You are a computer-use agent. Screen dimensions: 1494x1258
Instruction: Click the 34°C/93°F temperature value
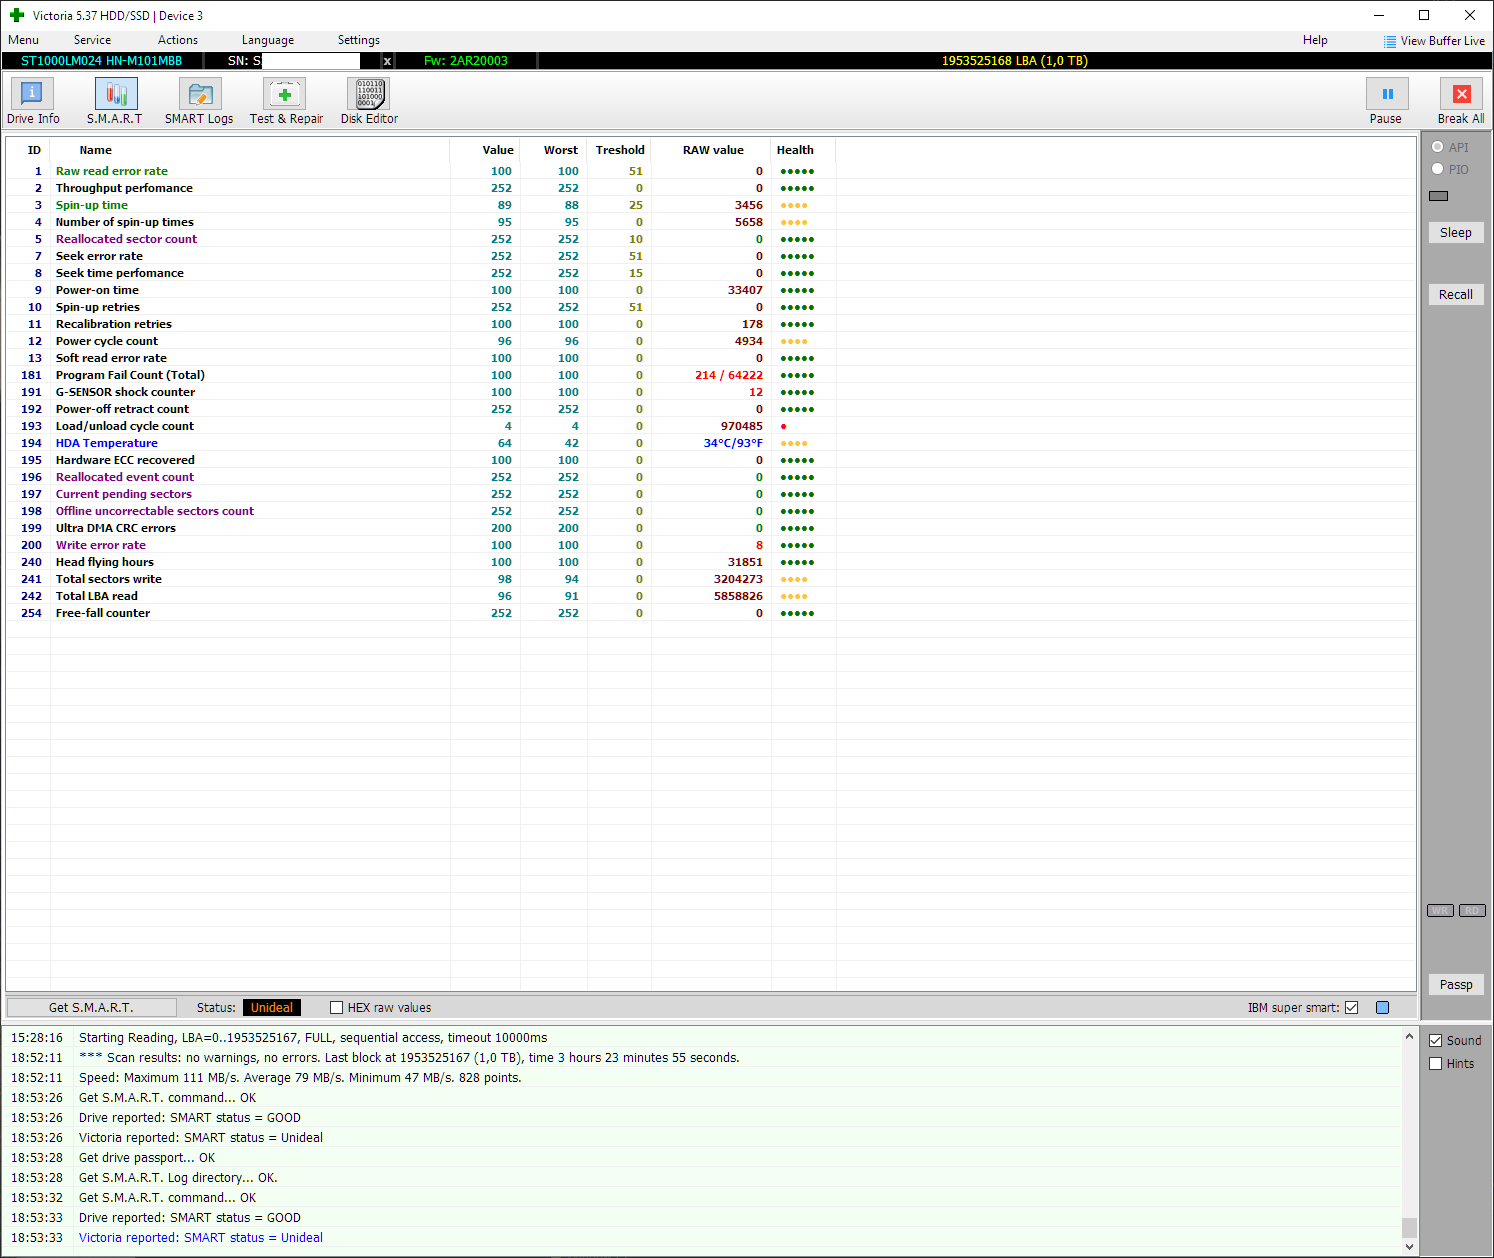(x=733, y=443)
